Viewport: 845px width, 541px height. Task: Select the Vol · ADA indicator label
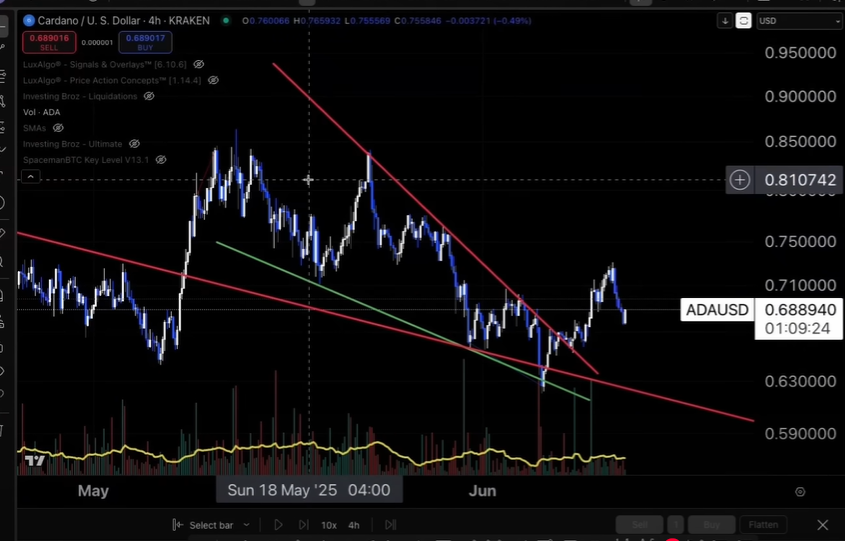41,112
